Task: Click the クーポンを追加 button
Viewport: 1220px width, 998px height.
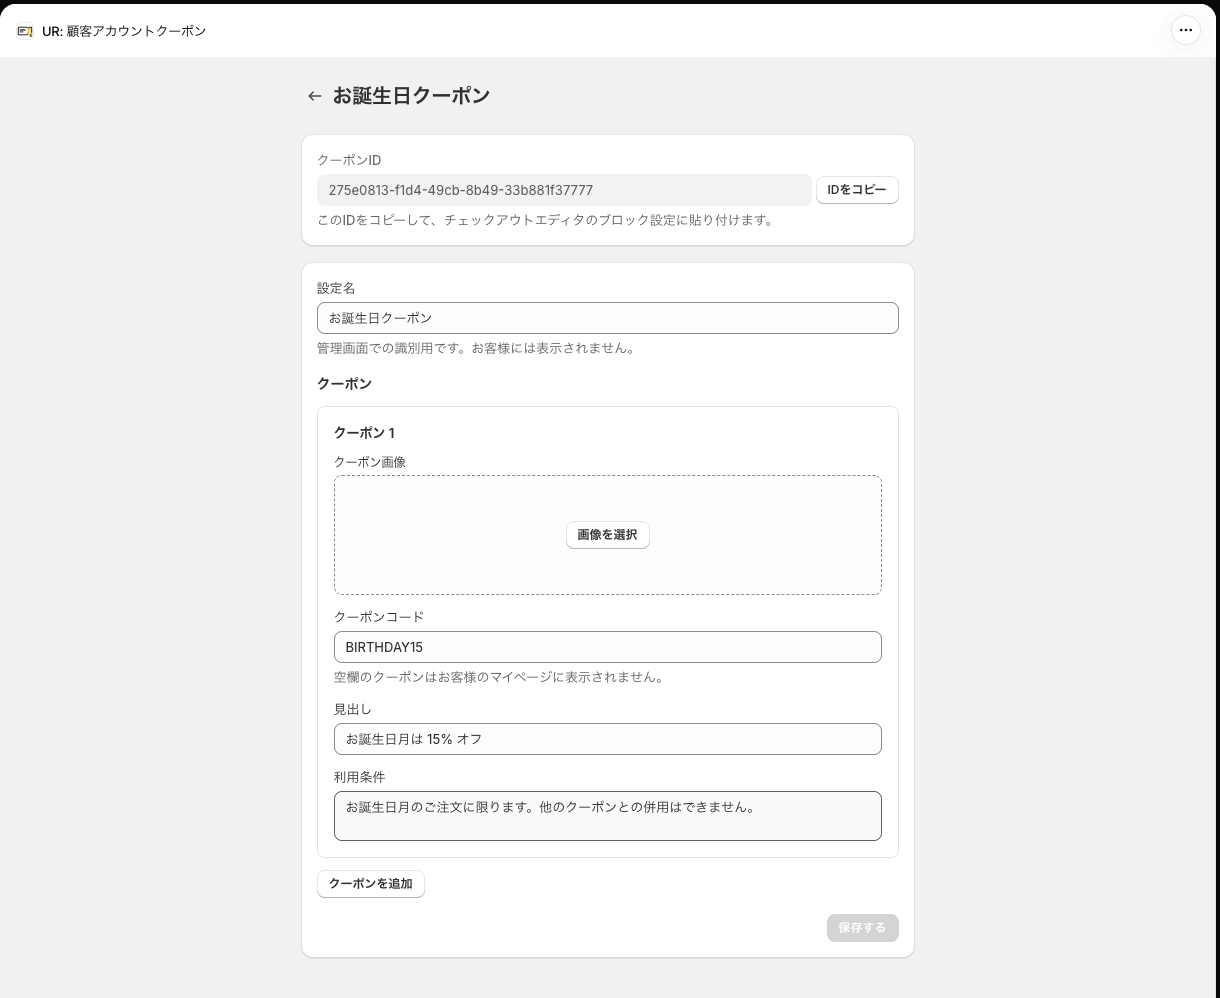Action: (x=371, y=884)
